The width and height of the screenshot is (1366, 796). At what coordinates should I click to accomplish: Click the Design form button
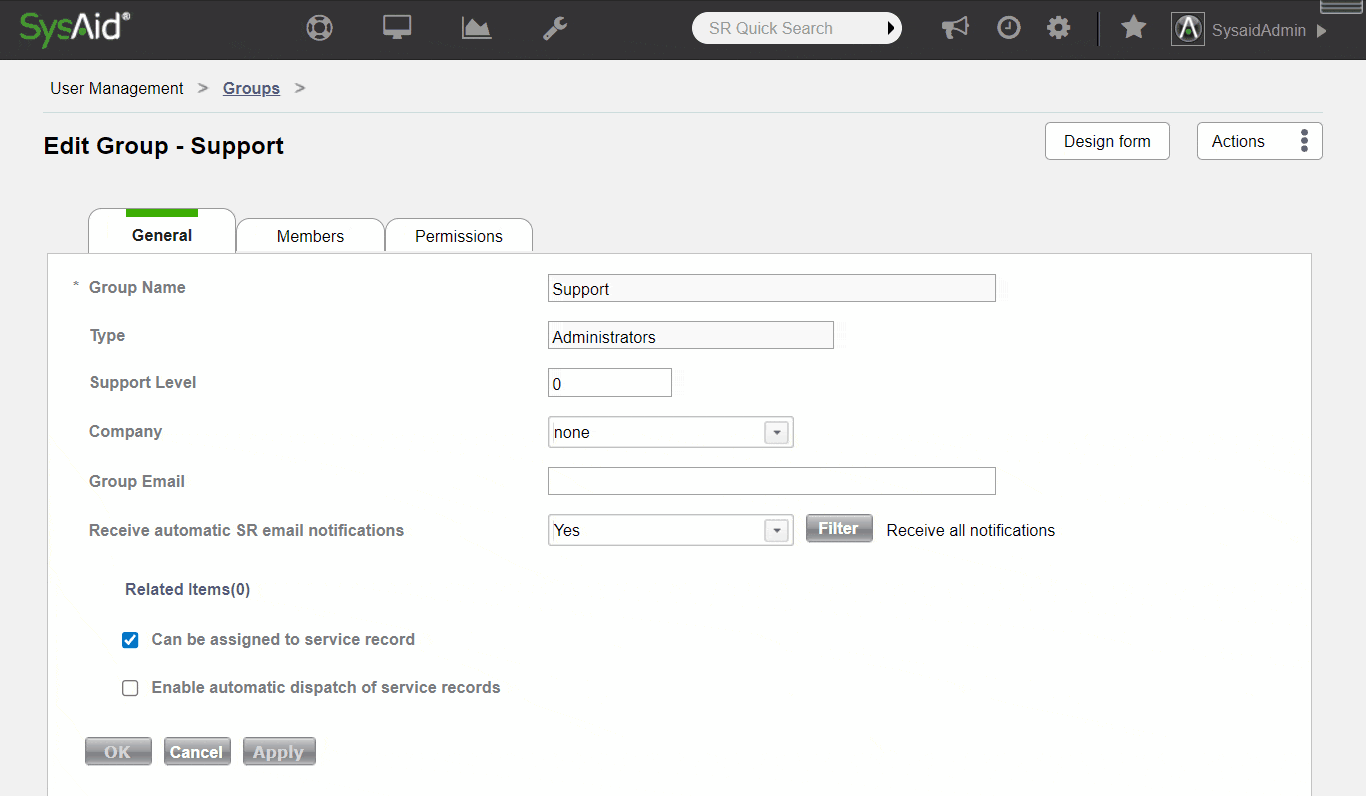1107,141
